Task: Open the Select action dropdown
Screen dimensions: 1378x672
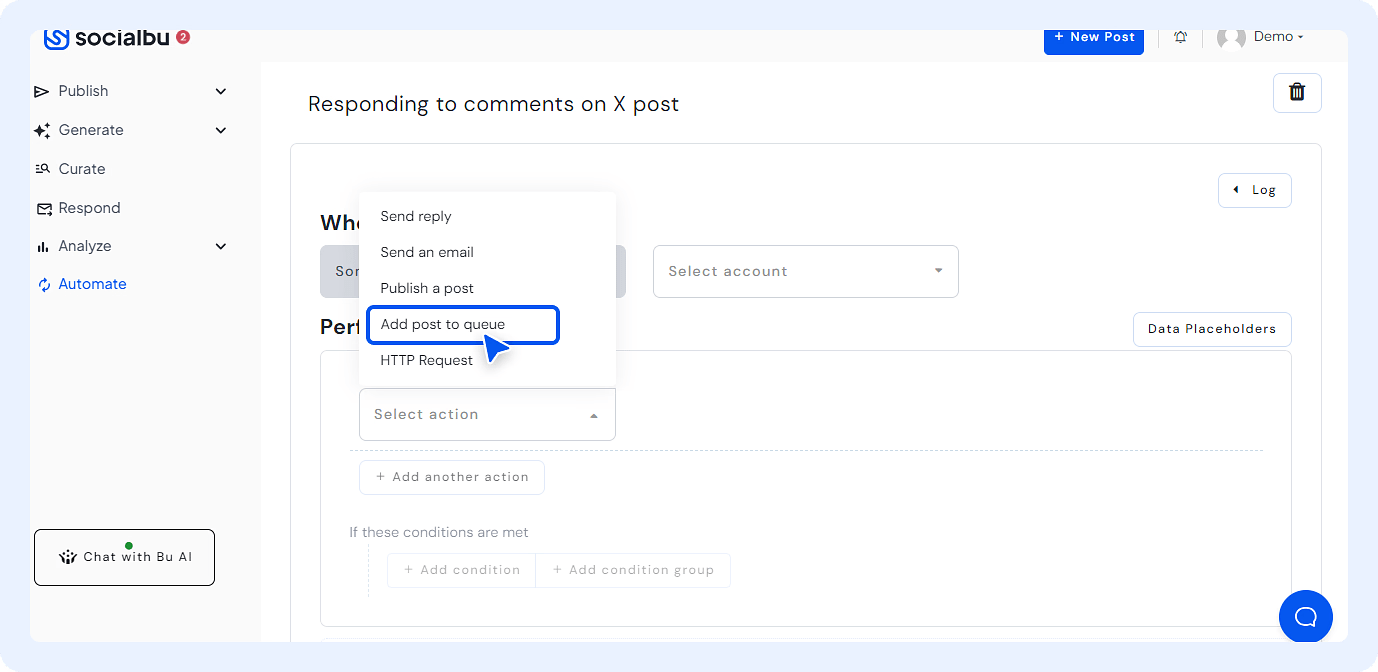Action: tap(486, 414)
